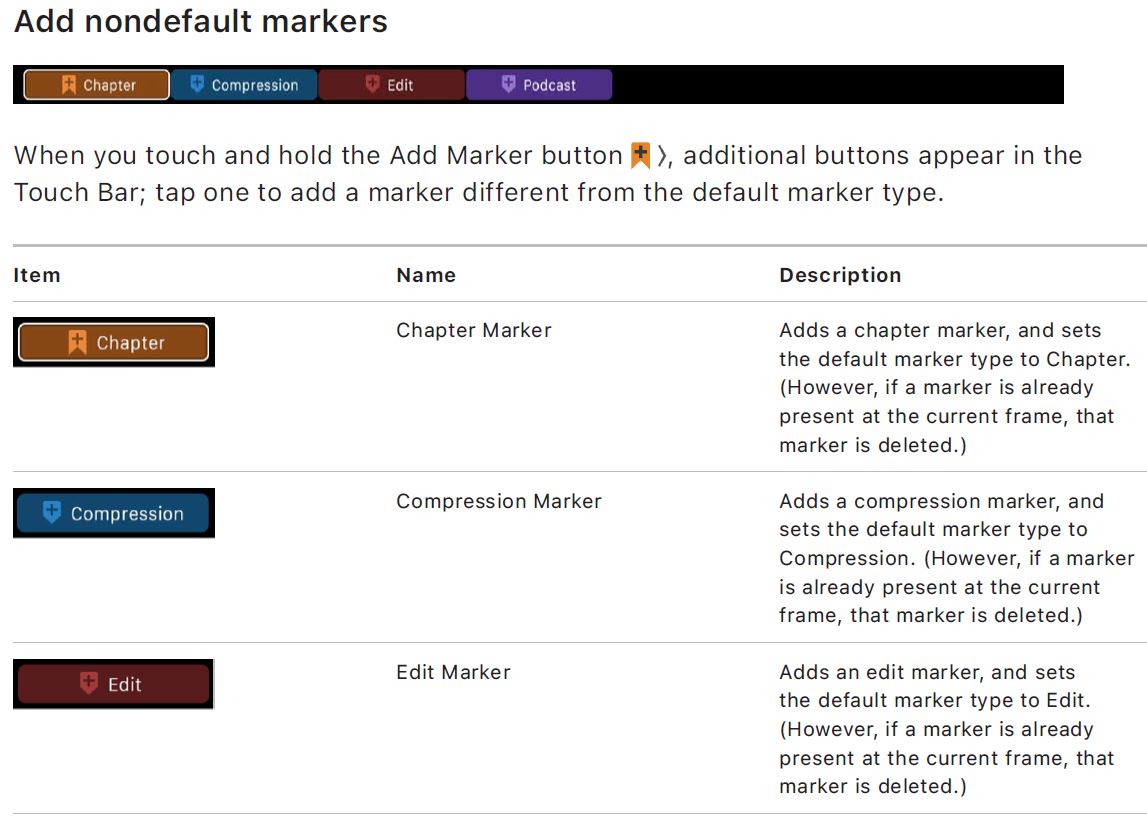Click the orange marker icon in the table's Chapter button

coord(77,342)
